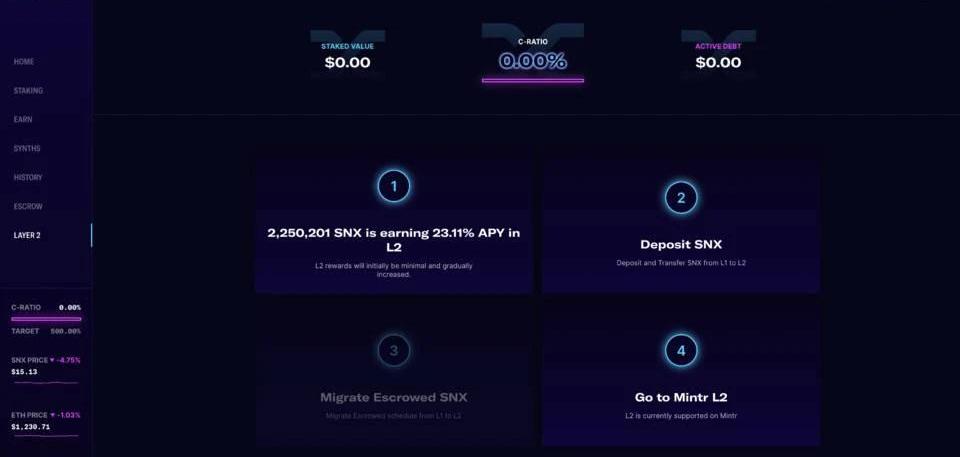This screenshot has width=960, height=457.
Task: Click the Migrate Escrowed SNX card title
Action: [x=393, y=397]
